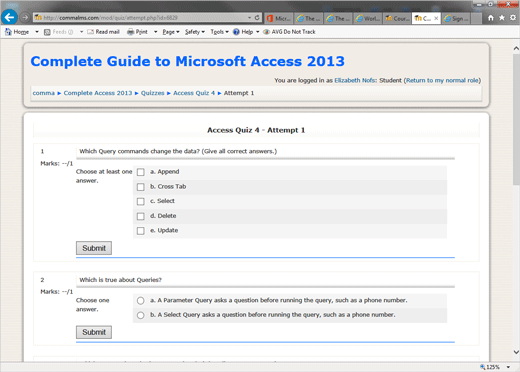The width and height of the screenshot is (520, 372).
Task: Switch to the Worl... tab
Action: point(368,18)
